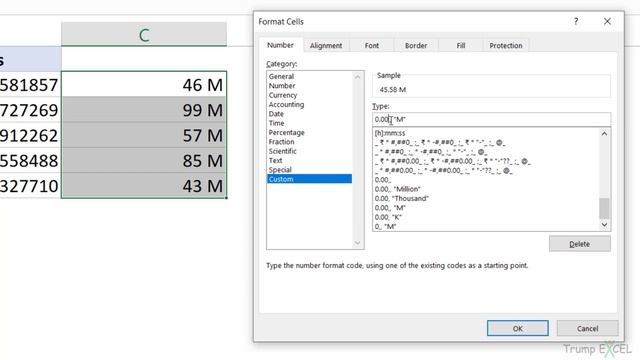Select the General category
This screenshot has width=640, height=360.
309,76
